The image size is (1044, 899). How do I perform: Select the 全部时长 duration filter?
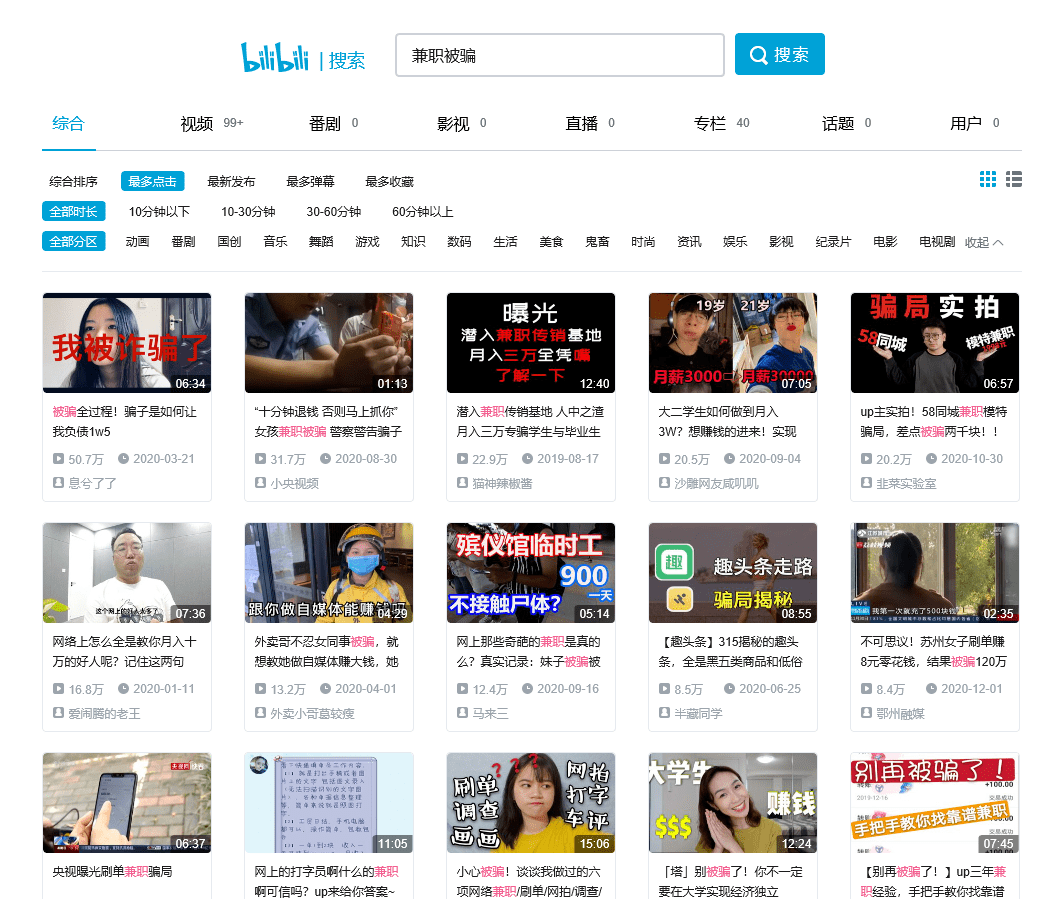click(73, 211)
